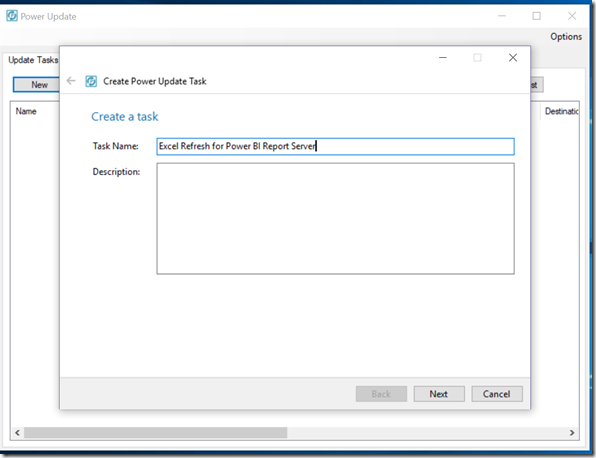Click the 'Task Name:' label

click(116, 146)
